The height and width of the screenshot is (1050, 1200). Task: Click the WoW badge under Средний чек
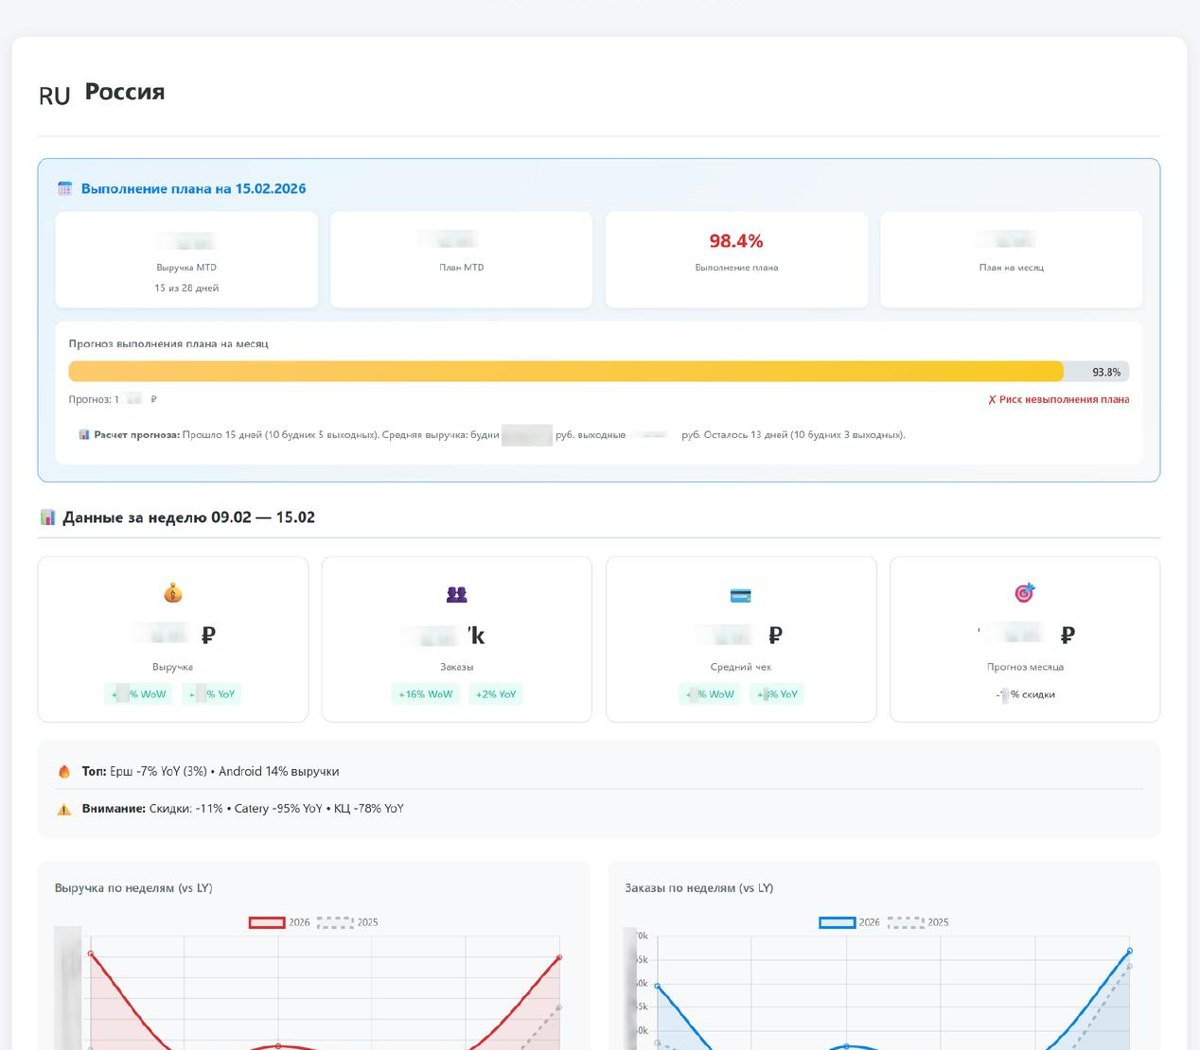click(x=709, y=694)
